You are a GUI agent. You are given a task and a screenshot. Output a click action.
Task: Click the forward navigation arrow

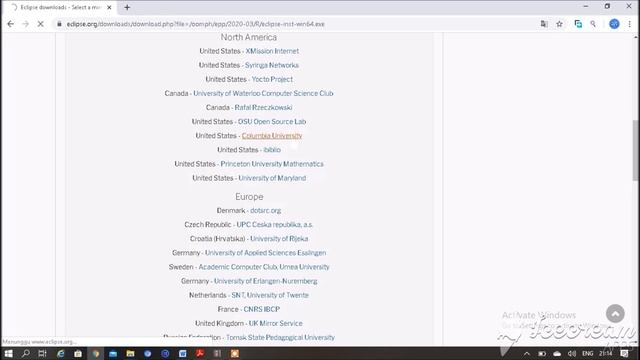coord(25,24)
